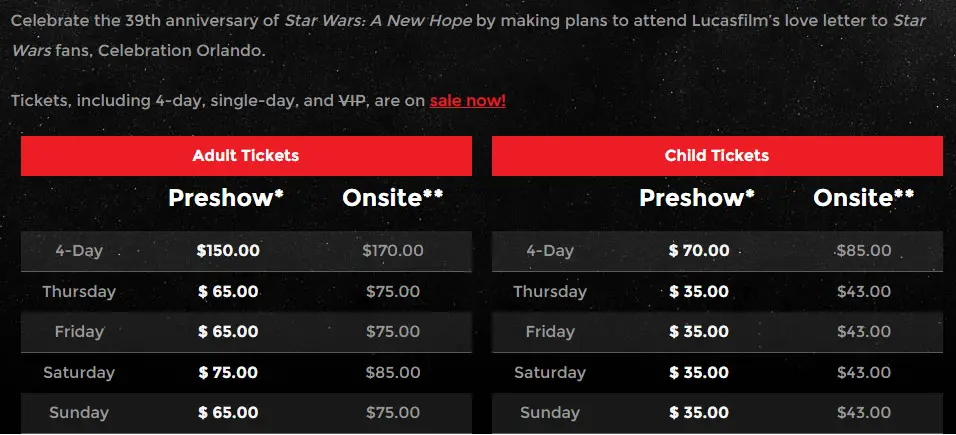Select the child Thursday row label

tap(550, 292)
